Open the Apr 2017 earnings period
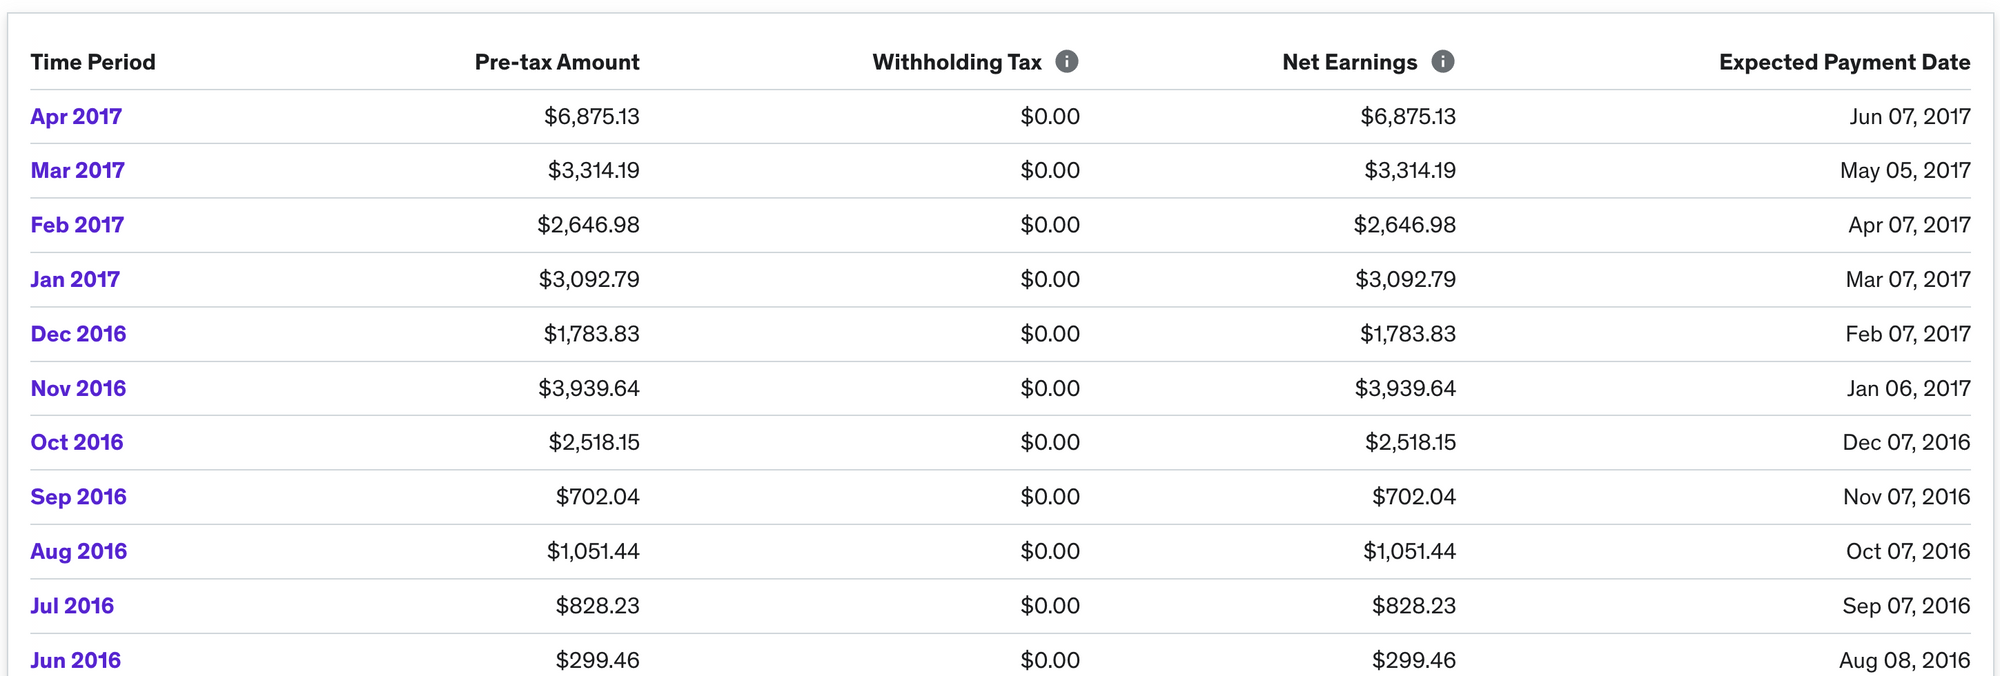The image size is (2000, 676). tap(76, 117)
